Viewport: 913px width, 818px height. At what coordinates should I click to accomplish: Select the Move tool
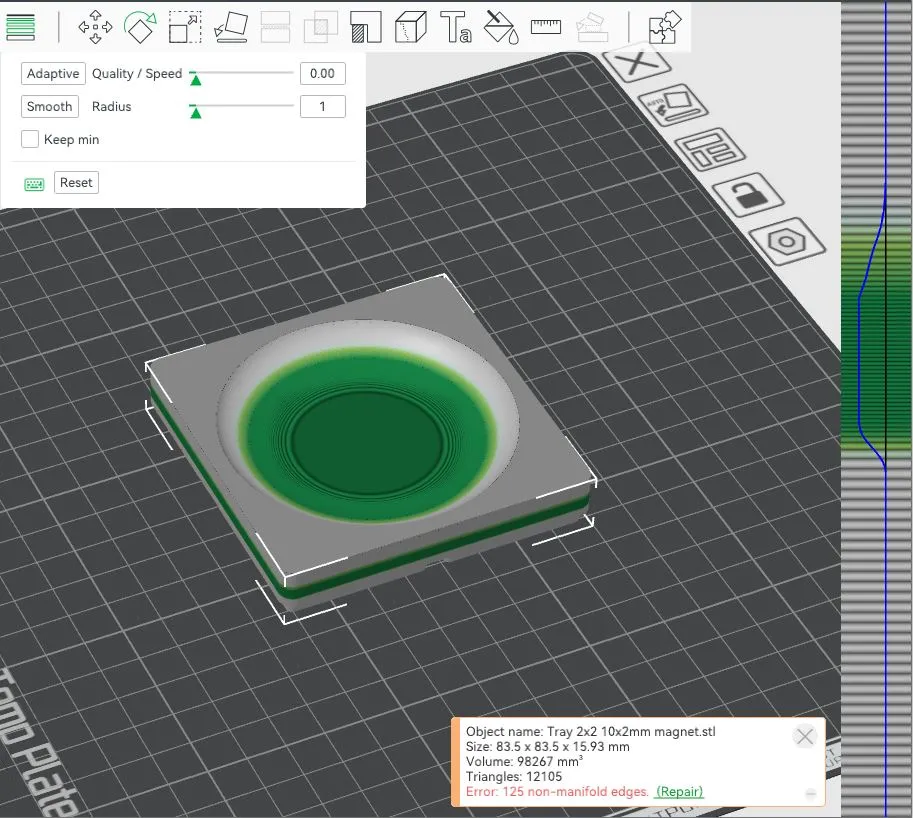95,27
